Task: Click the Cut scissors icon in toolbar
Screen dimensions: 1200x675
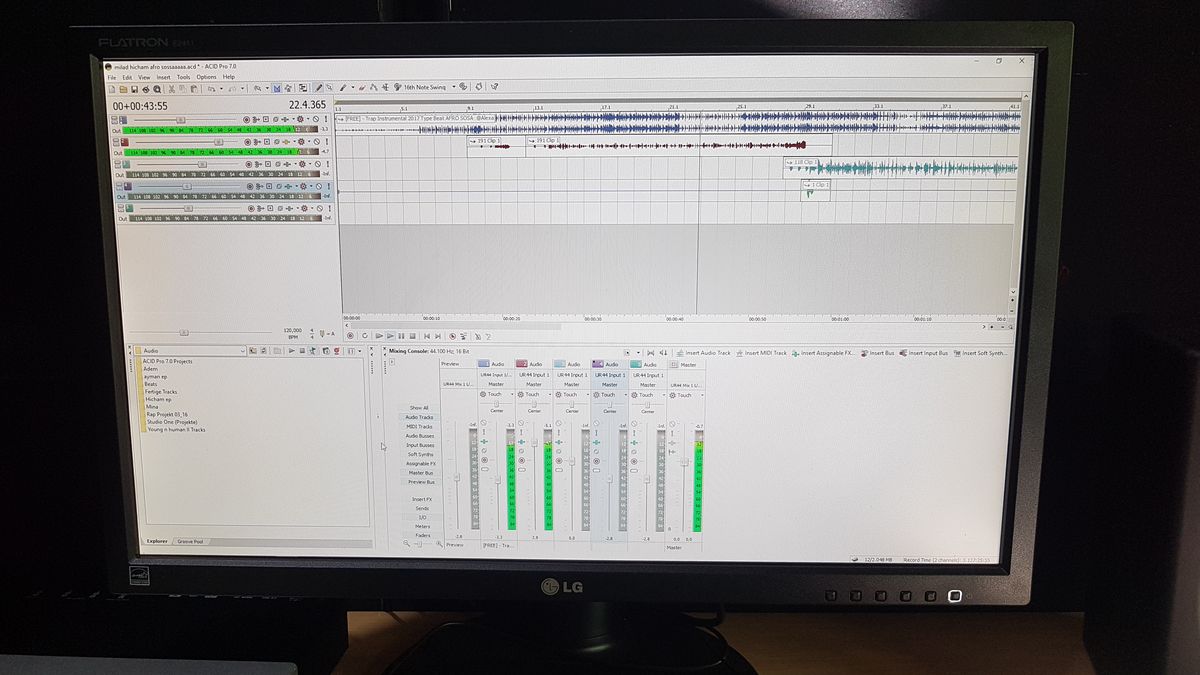Action: point(172,89)
